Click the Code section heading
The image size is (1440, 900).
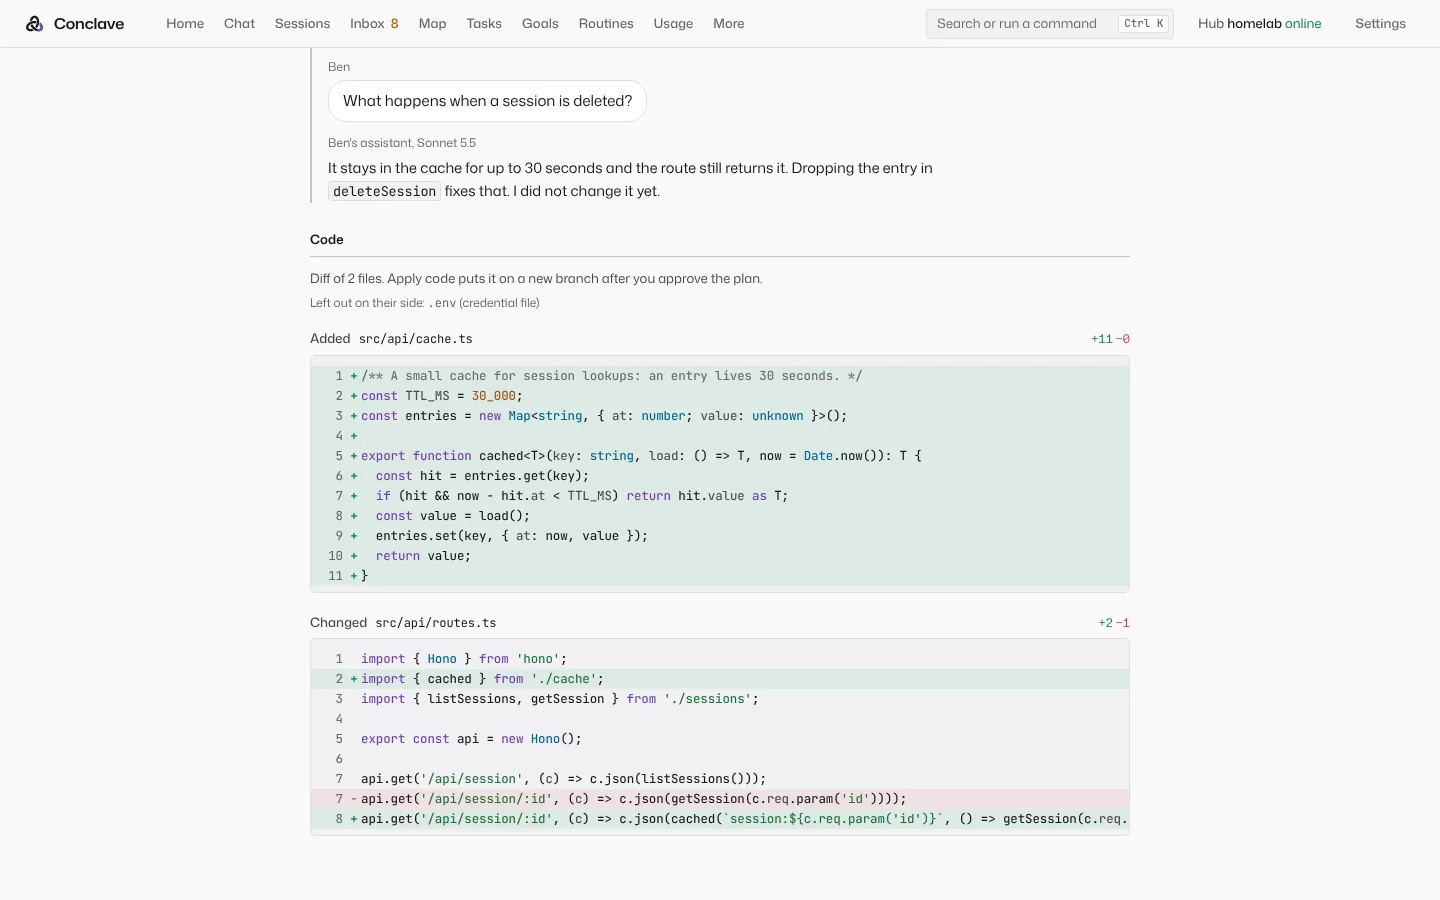click(327, 240)
